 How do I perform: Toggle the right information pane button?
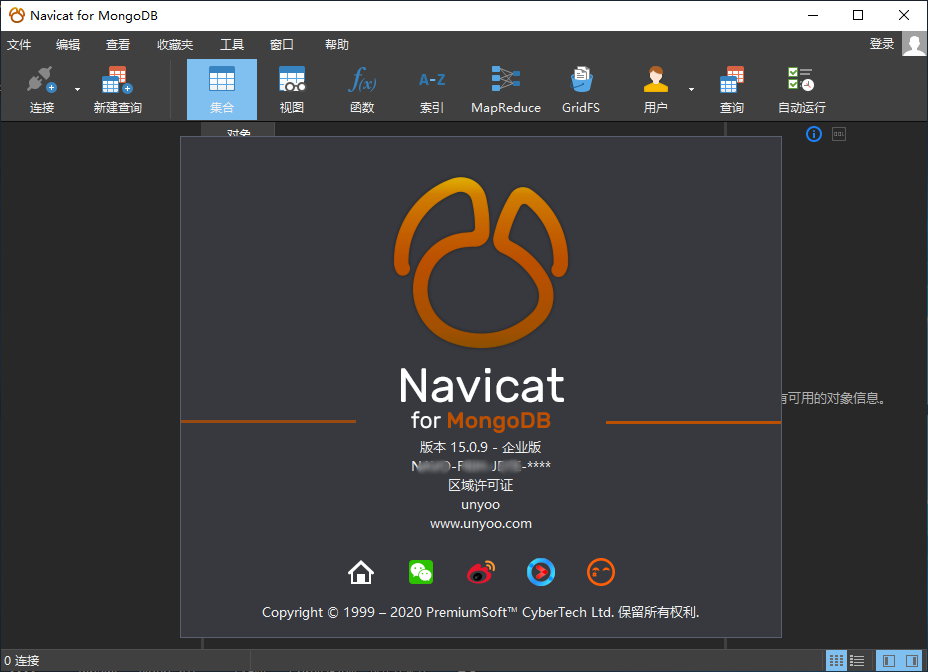pos(912,660)
